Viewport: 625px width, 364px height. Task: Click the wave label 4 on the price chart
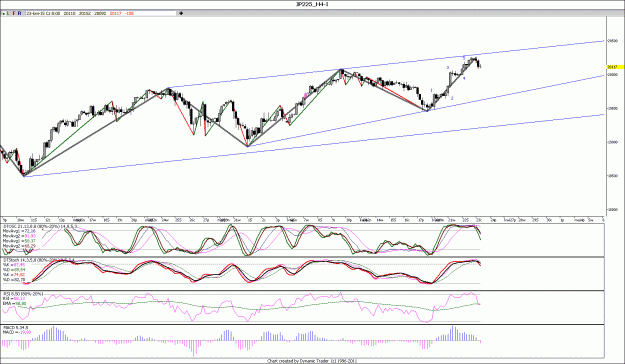click(464, 78)
